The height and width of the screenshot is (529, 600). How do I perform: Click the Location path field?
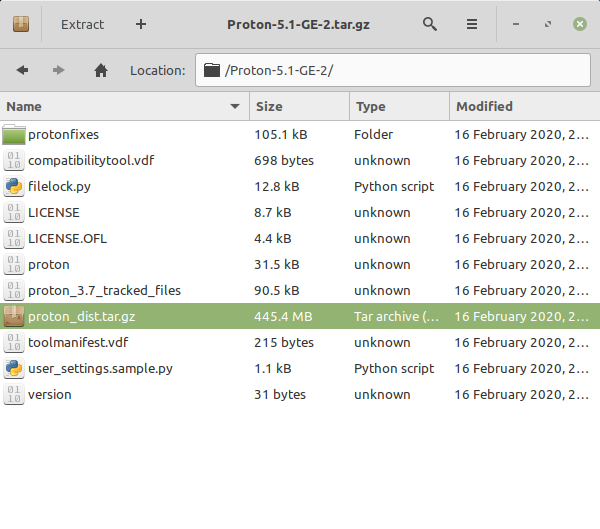tap(393, 70)
